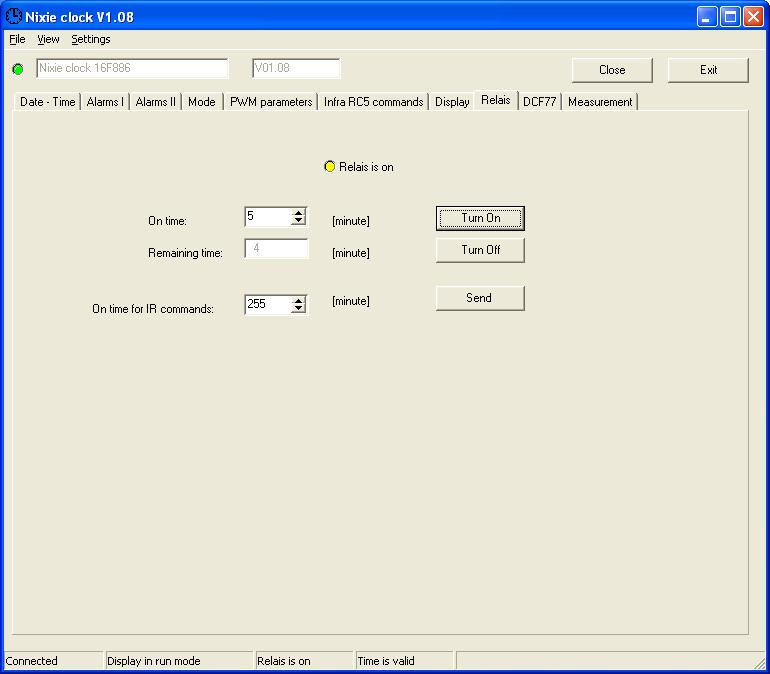The height and width of the screenshot is (674, 770).
Task: Decrease the On time value with down arrow
Action: coord(299,220)
